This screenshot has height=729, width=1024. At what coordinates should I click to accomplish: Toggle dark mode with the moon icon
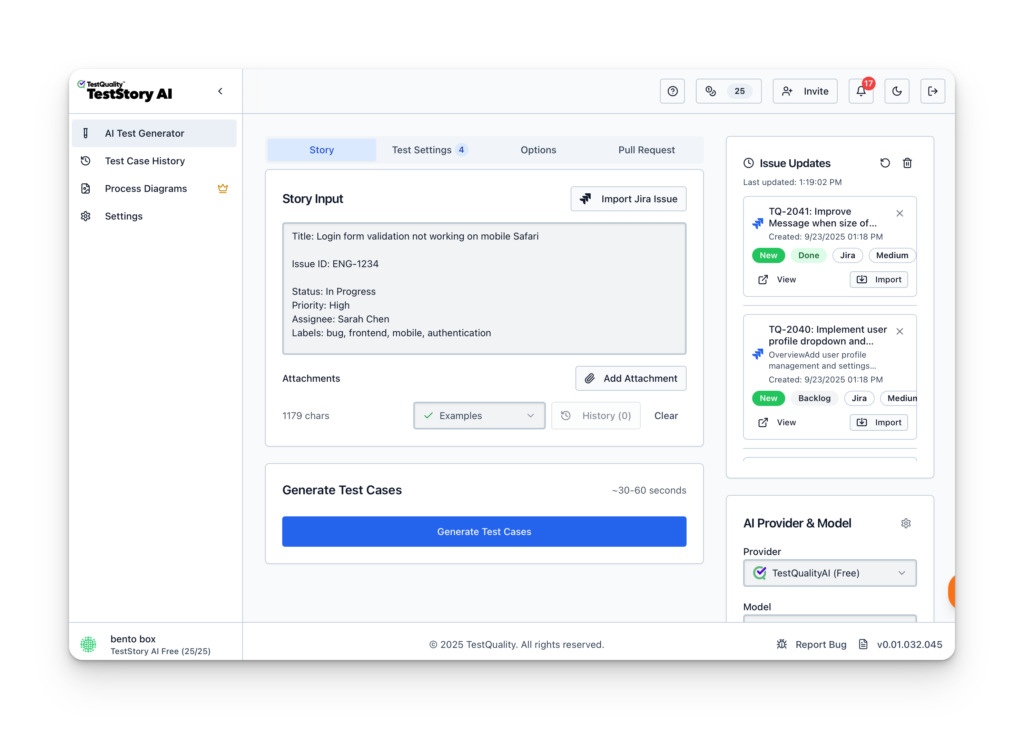tap(896, 91)
